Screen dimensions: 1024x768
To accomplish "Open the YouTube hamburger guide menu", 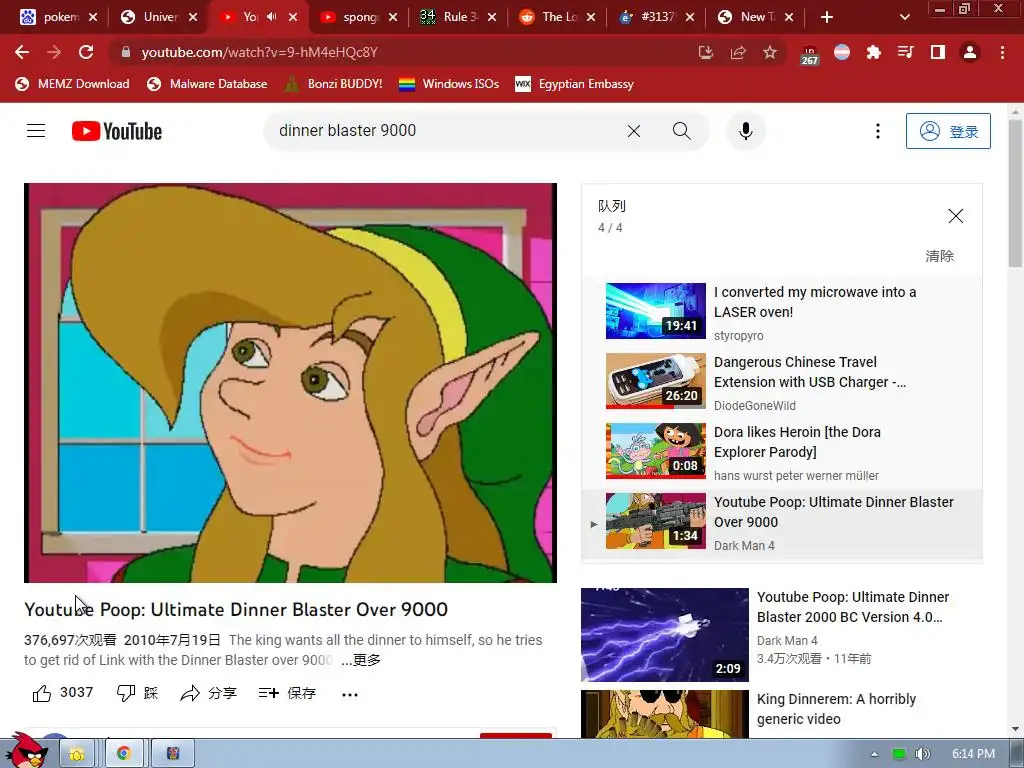I will coord(36,131).
